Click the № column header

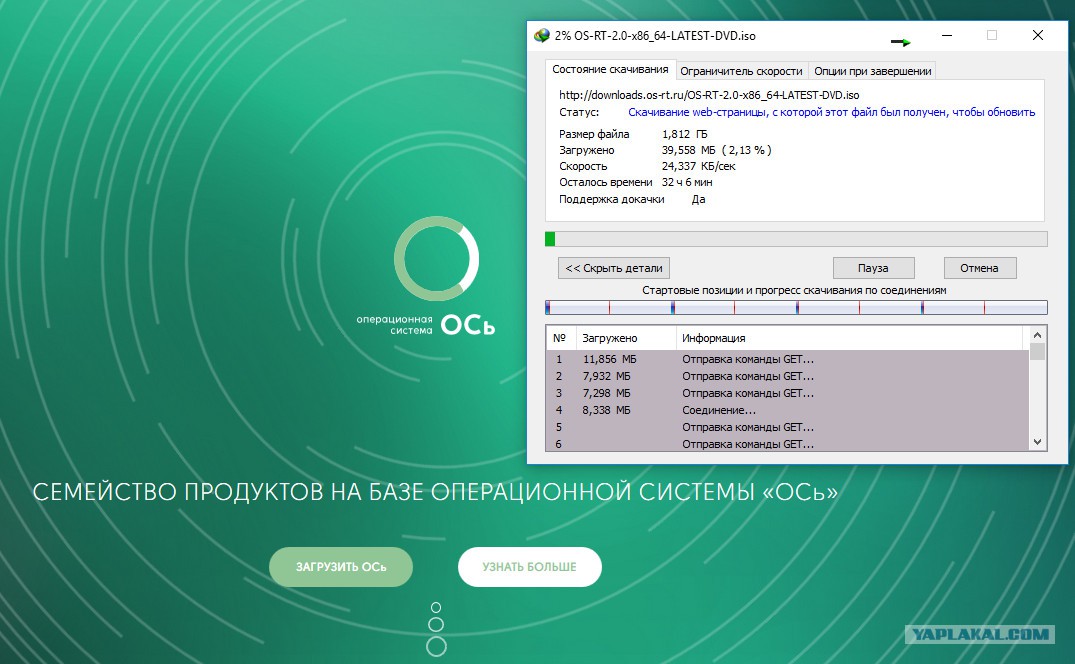(560, 338)
